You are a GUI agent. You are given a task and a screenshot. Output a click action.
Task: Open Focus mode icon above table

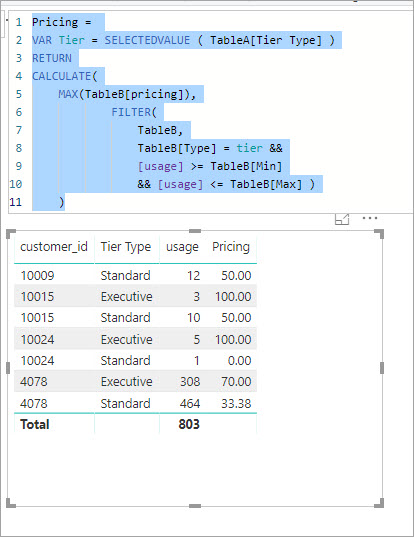tap(342, 219)
